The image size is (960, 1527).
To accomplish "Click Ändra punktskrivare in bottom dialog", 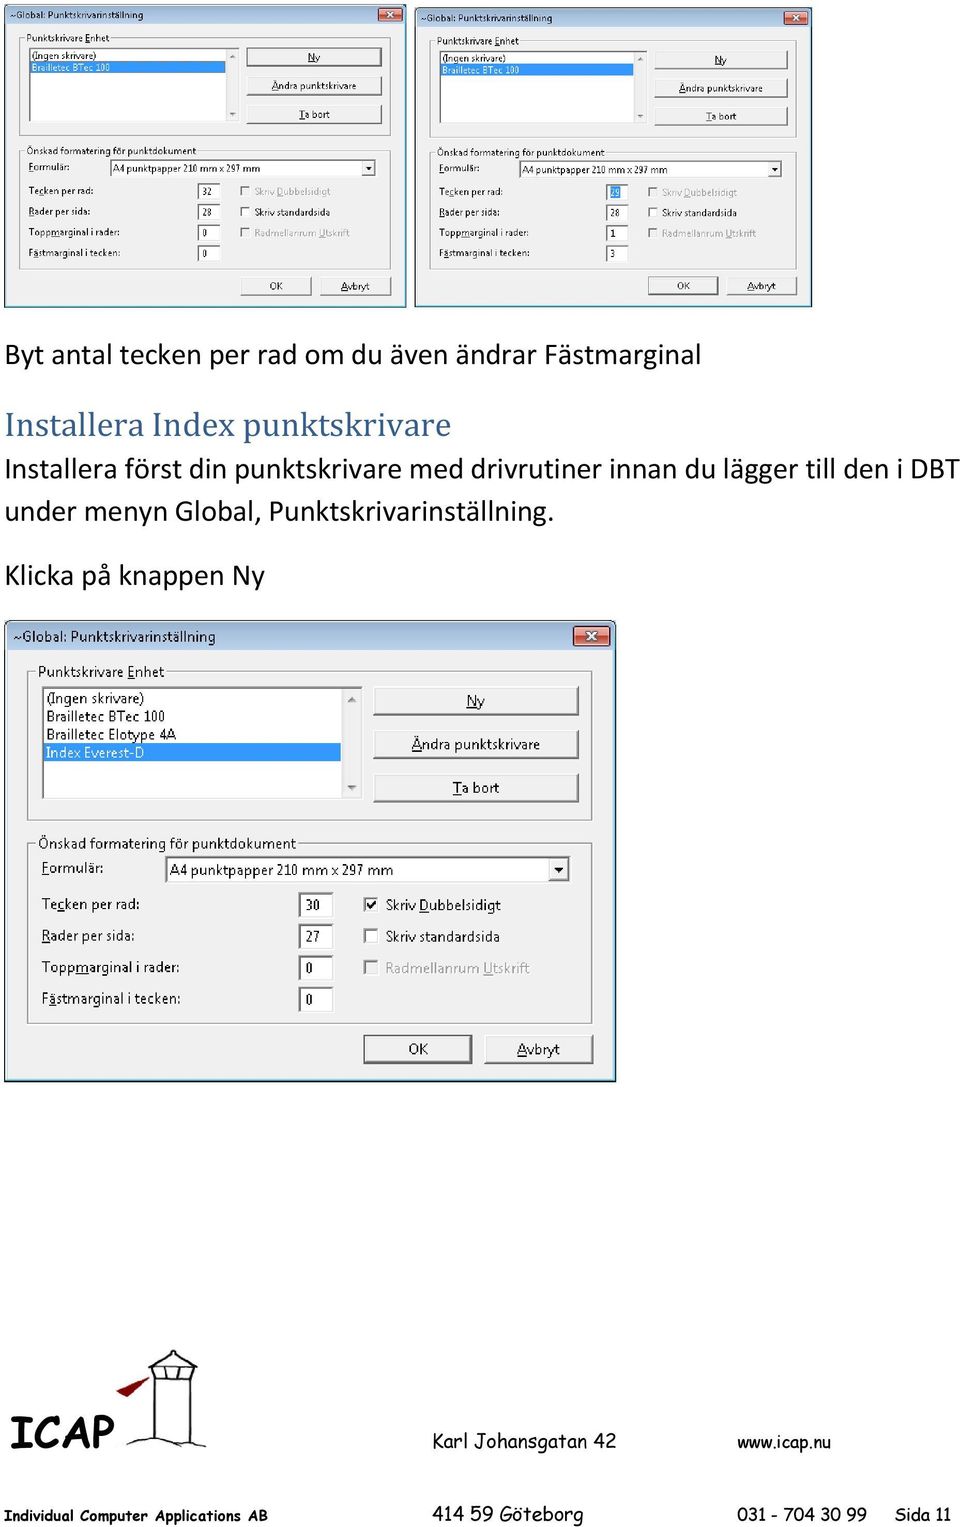I will [x=476, y=744].
